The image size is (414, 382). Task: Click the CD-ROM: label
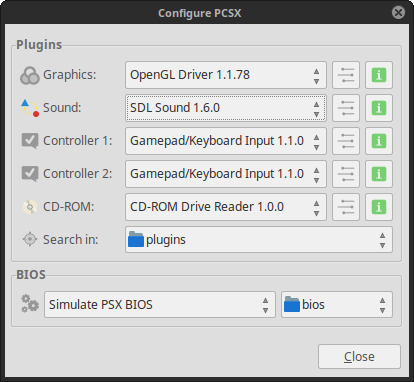click(x=69, y=207)
